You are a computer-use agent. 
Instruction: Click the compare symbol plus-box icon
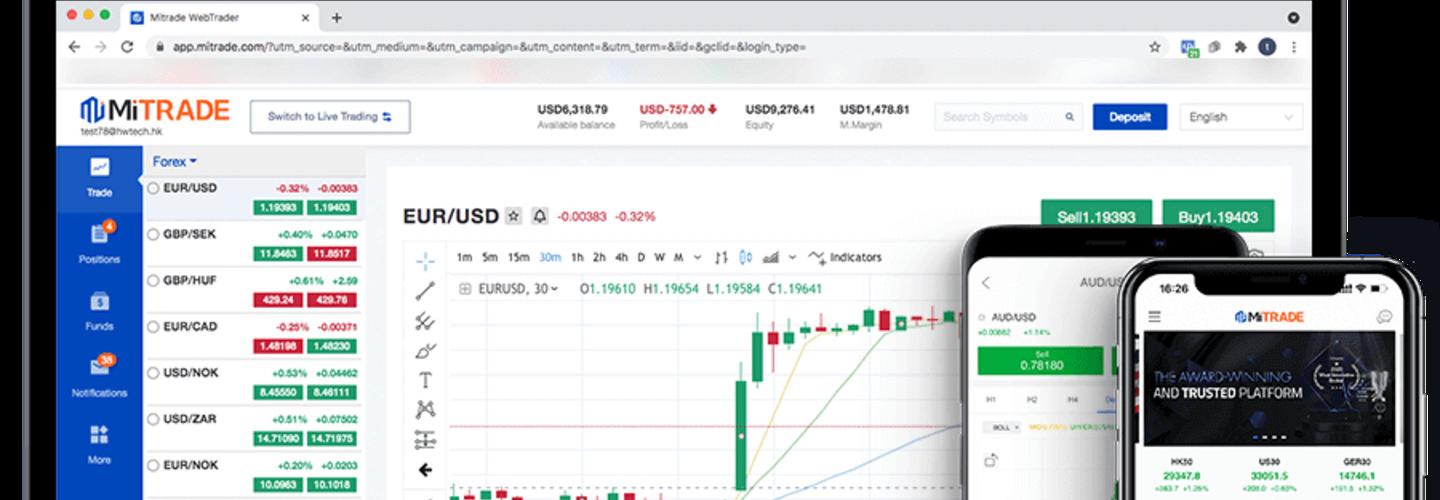[x=465, y=289]
